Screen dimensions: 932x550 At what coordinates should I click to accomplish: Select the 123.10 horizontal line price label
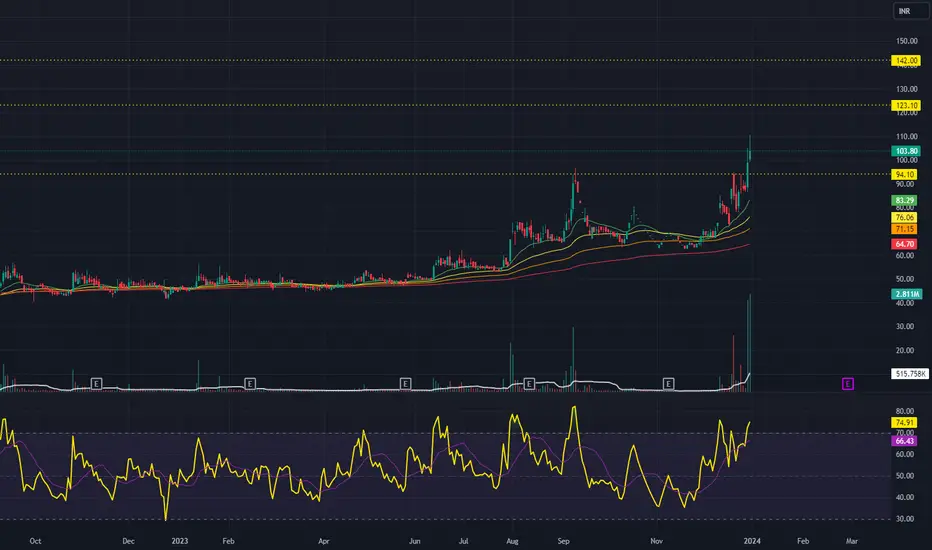point(906,105)
